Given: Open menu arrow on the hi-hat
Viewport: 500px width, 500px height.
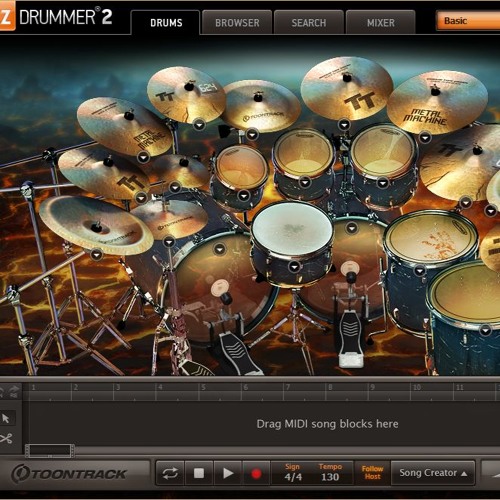Looking at the screenshot, I should 169,241.
